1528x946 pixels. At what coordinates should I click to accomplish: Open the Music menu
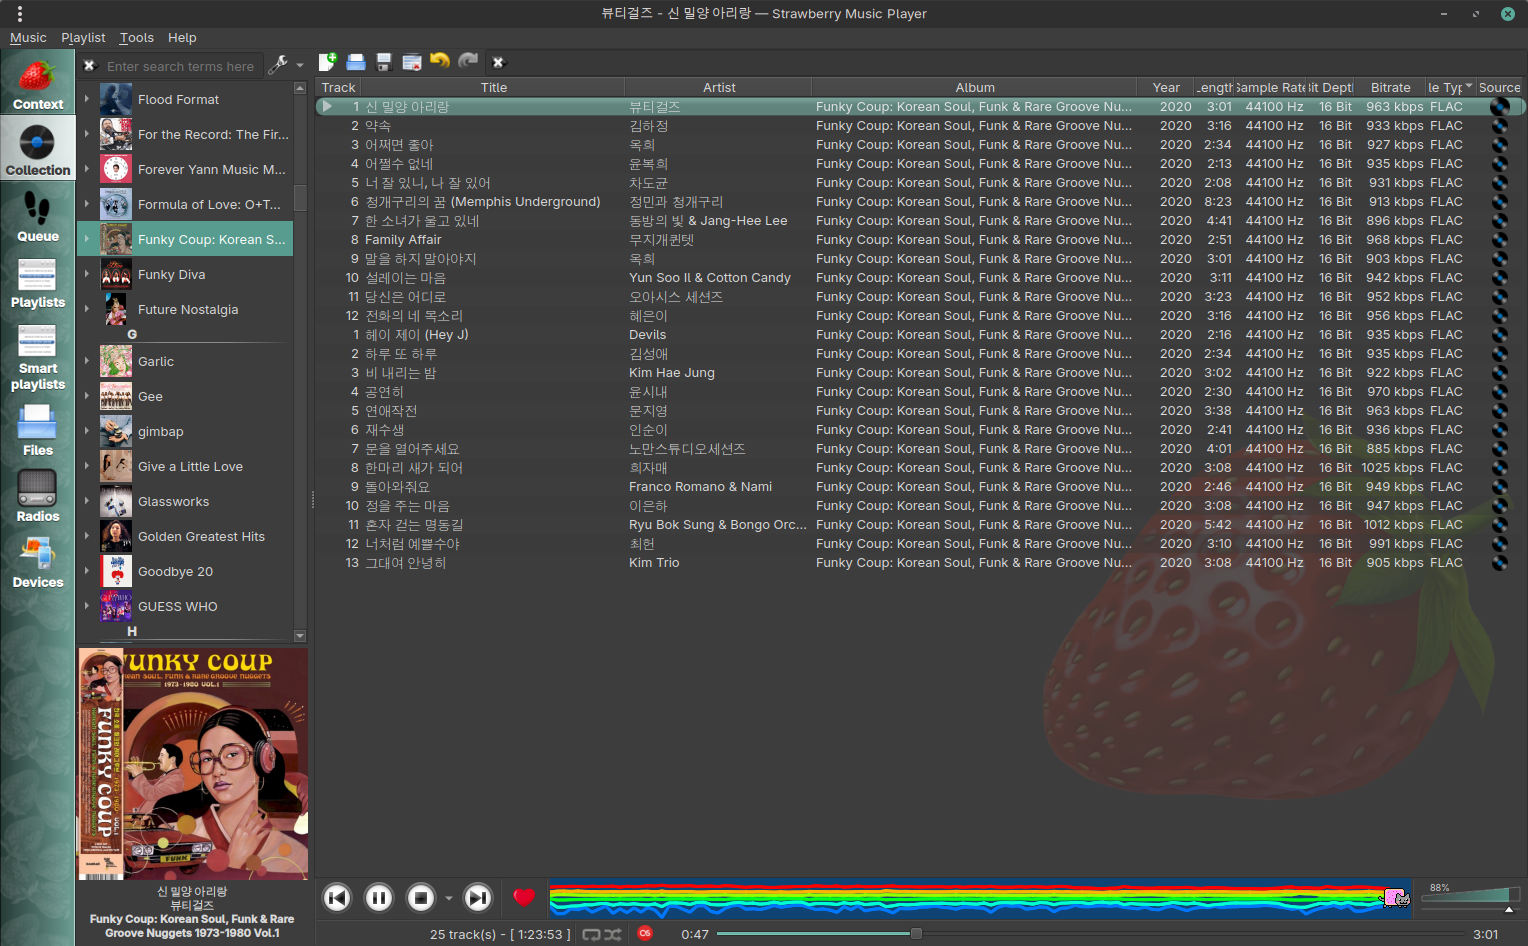pos(28,38)
